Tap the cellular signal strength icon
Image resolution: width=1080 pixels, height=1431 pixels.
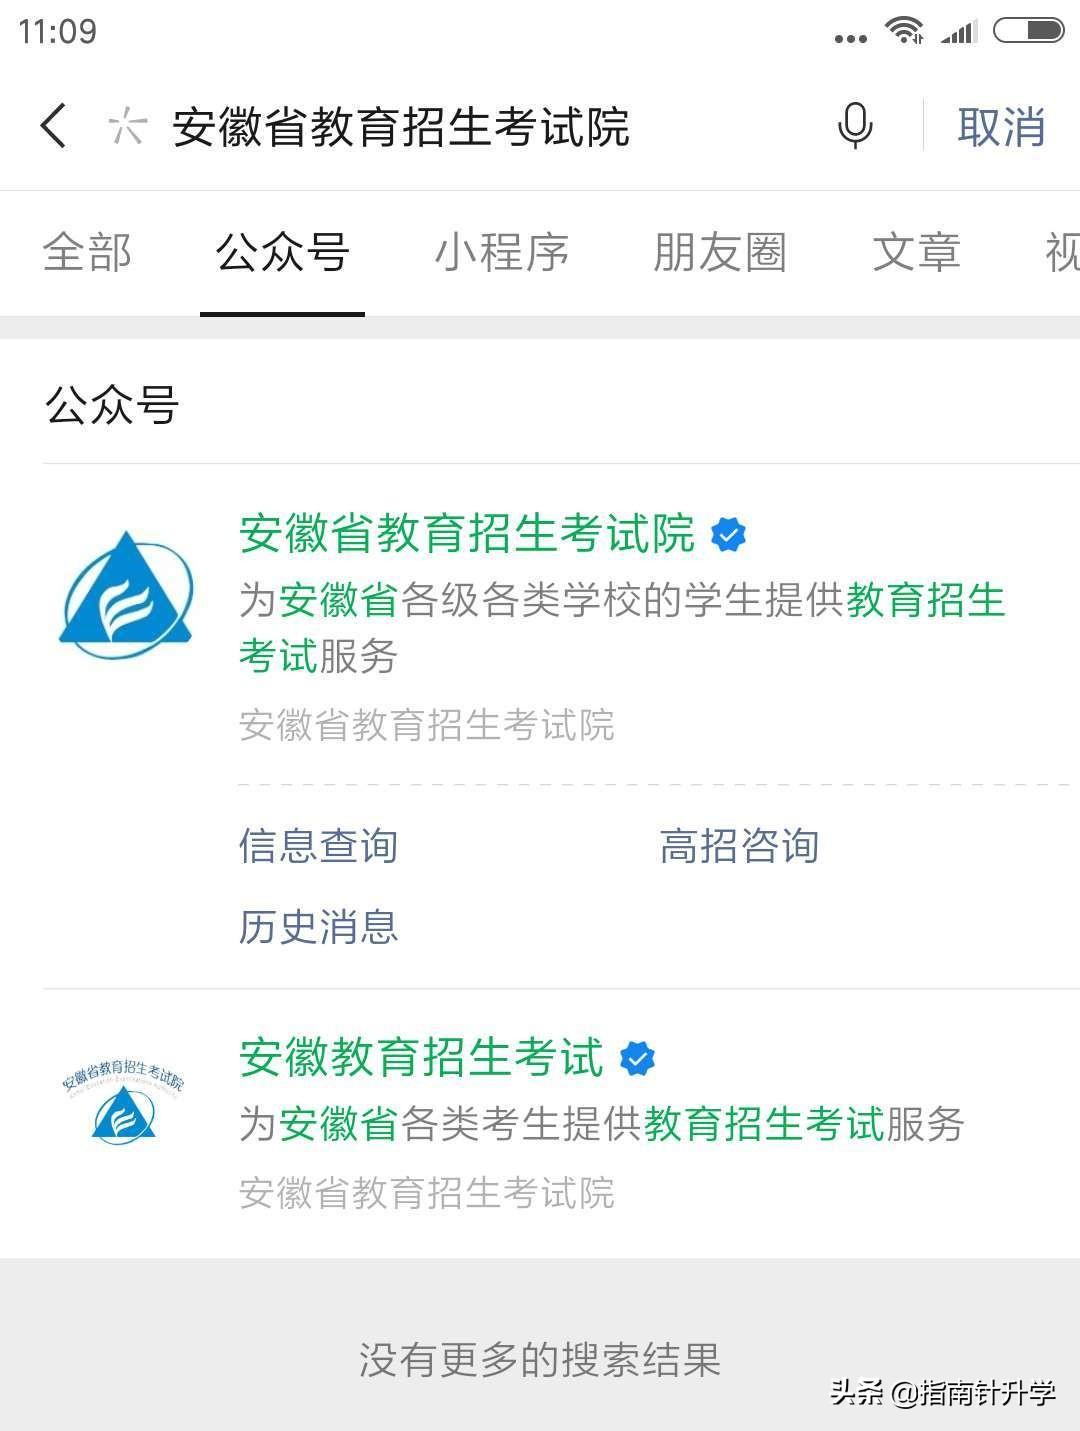[x=958, y=33]
